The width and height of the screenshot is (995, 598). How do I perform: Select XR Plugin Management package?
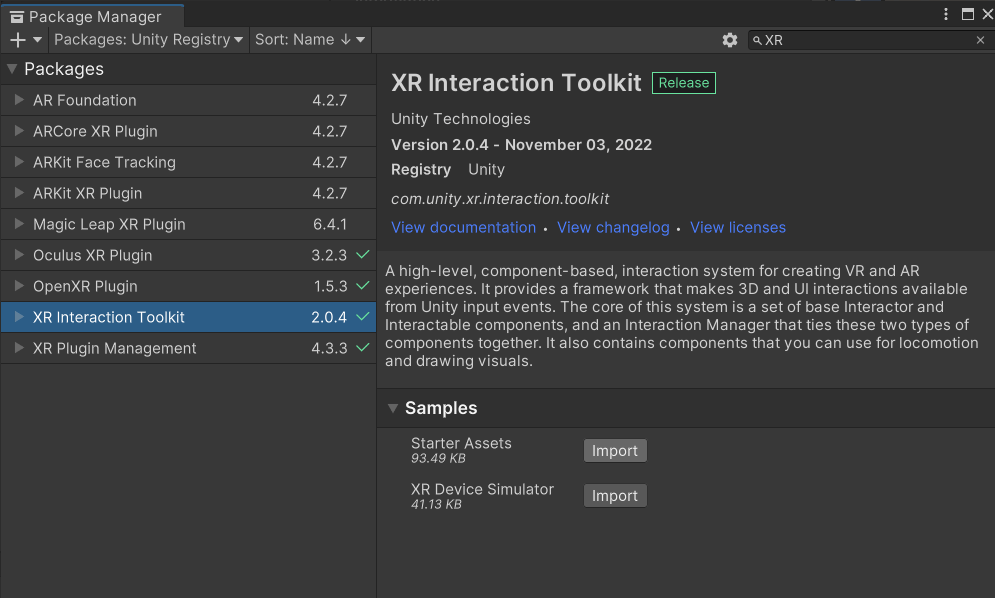[x=188, y=348]
